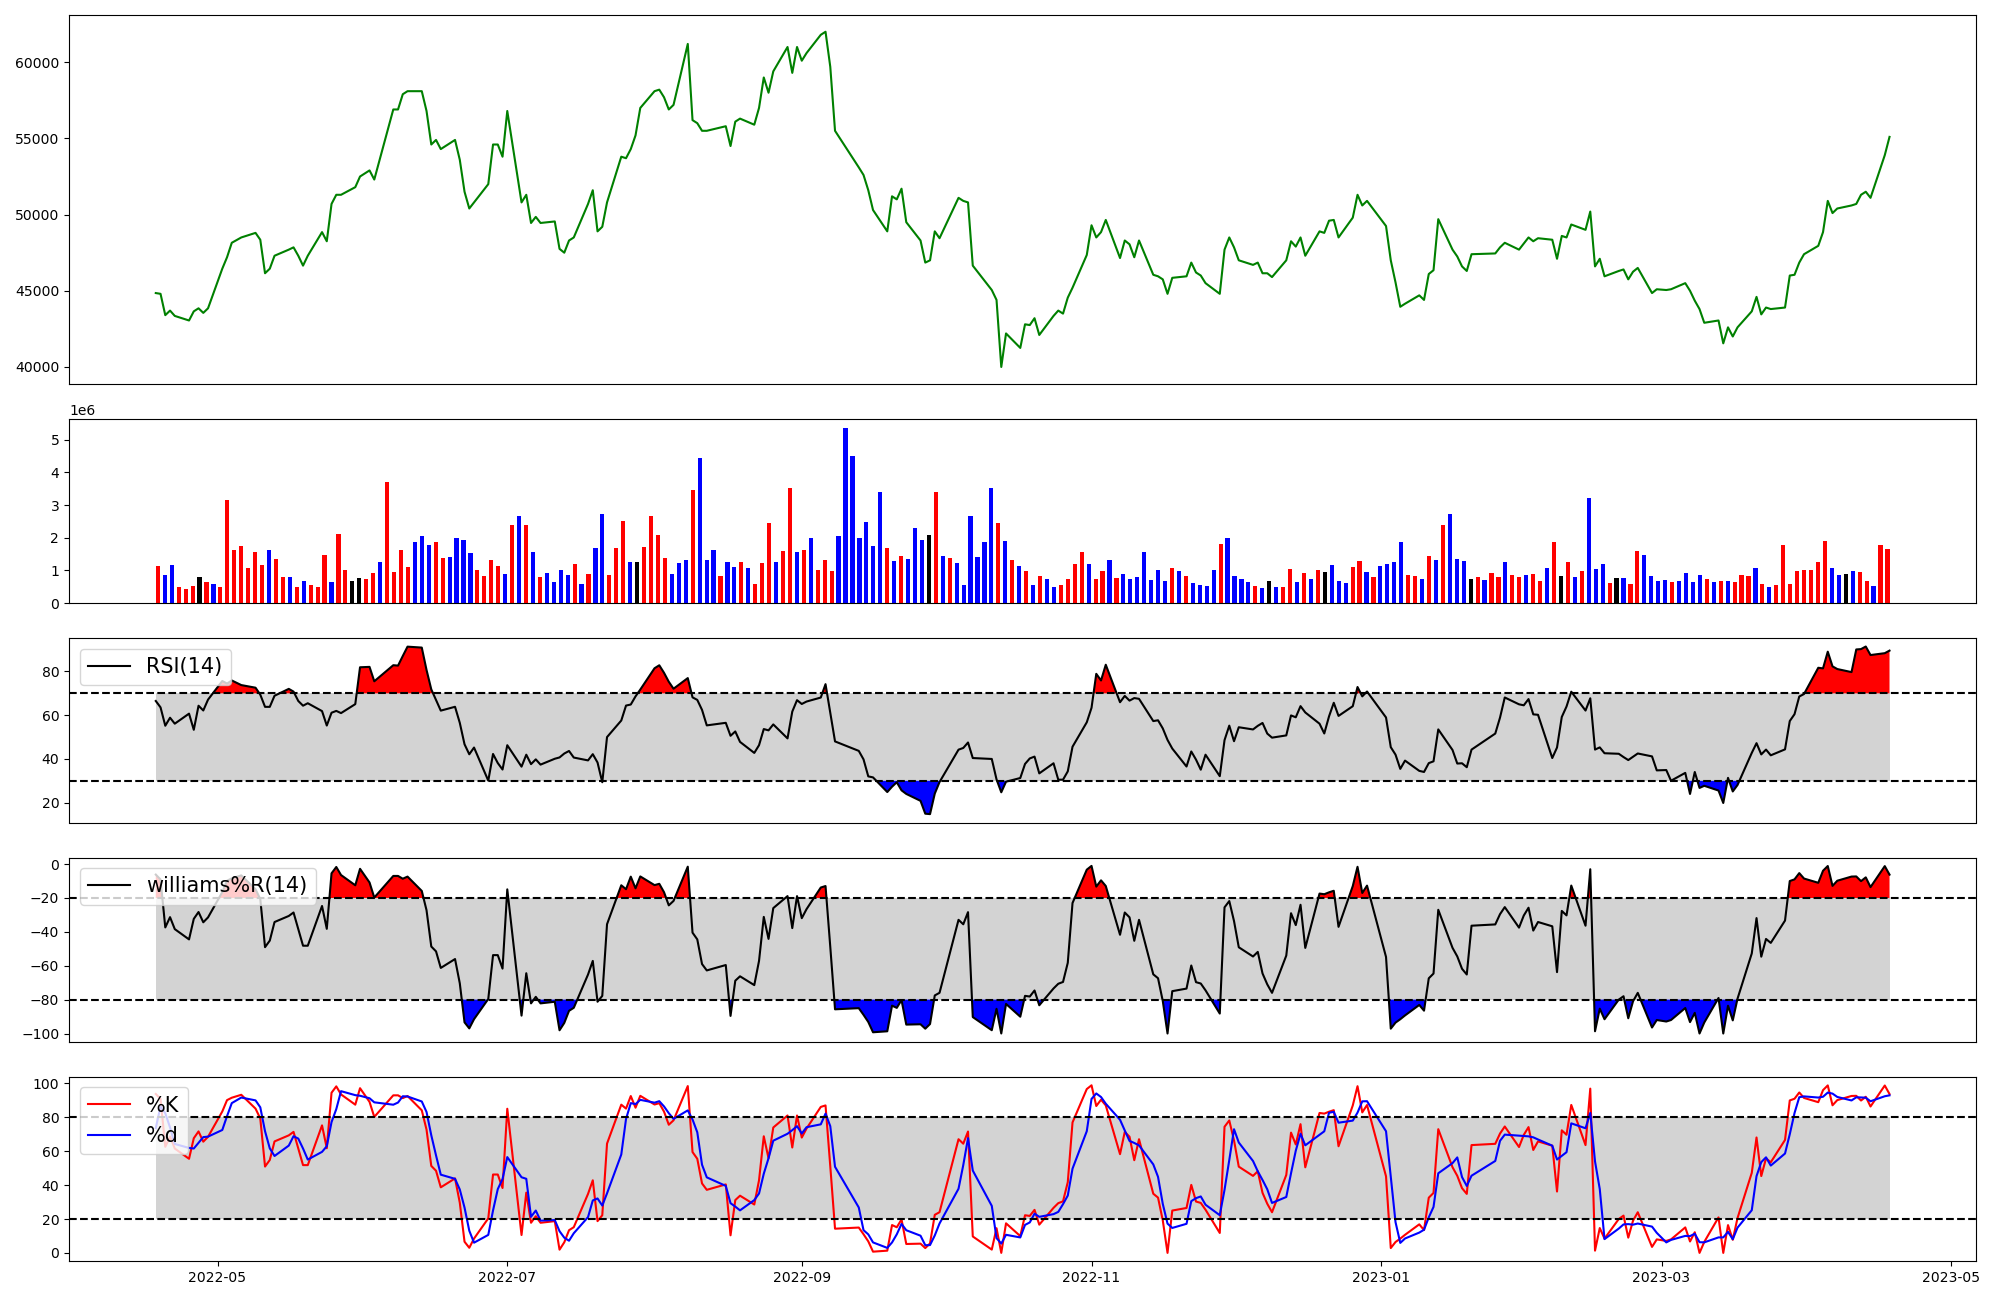This screenshot has width=2000, height=1300.
Task: Click the 50000 price axis label
Action: (x=37, y=215)
